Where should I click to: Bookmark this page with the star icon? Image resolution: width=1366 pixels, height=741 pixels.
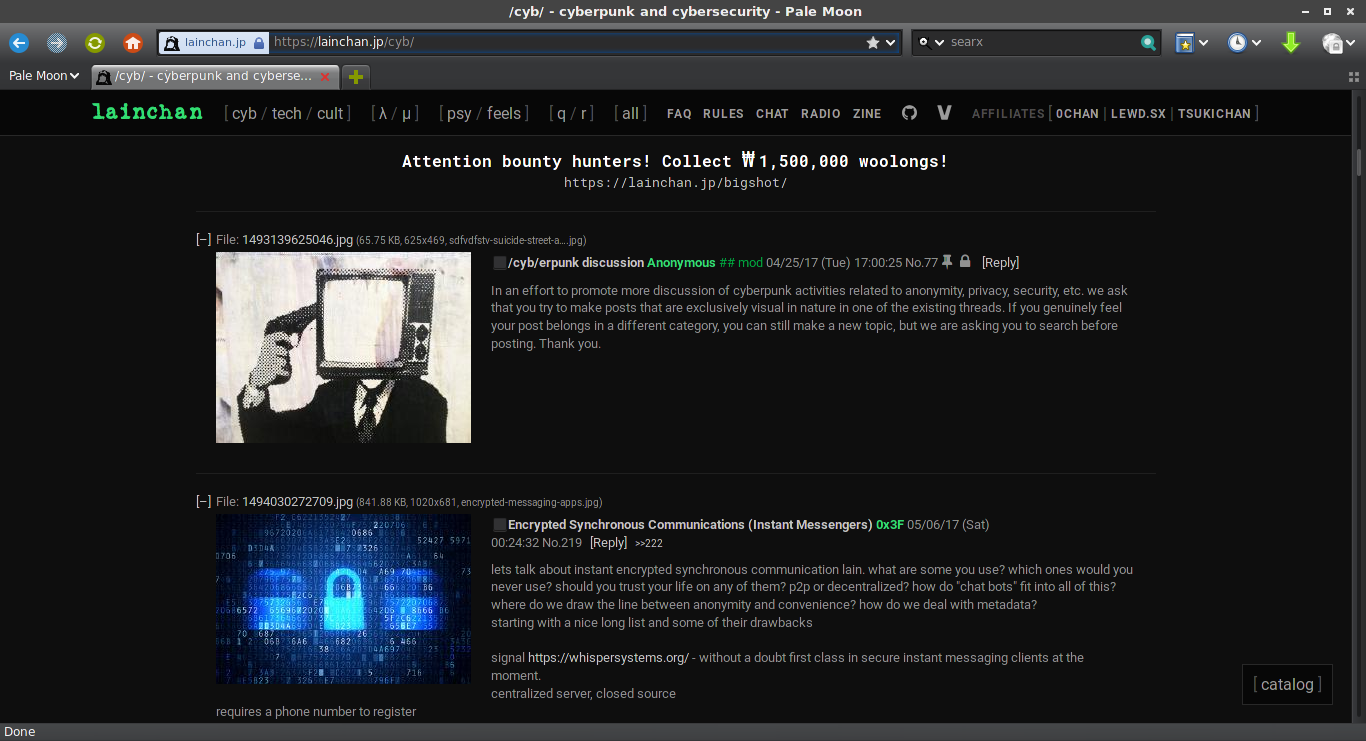(x=873, y=43)
